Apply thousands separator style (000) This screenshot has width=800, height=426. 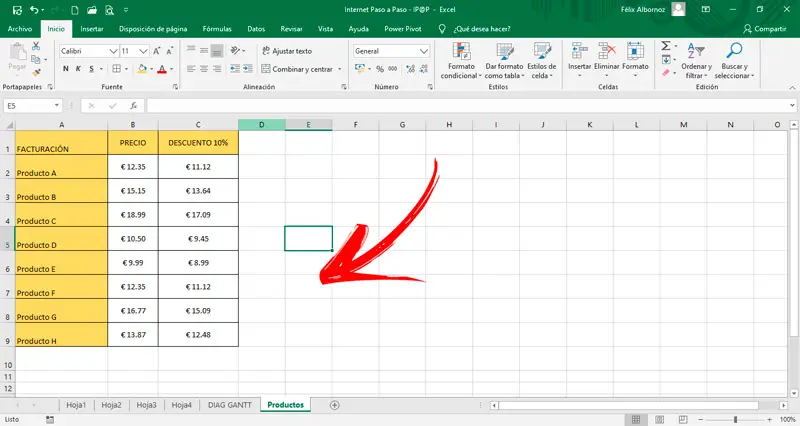(392, 69)
